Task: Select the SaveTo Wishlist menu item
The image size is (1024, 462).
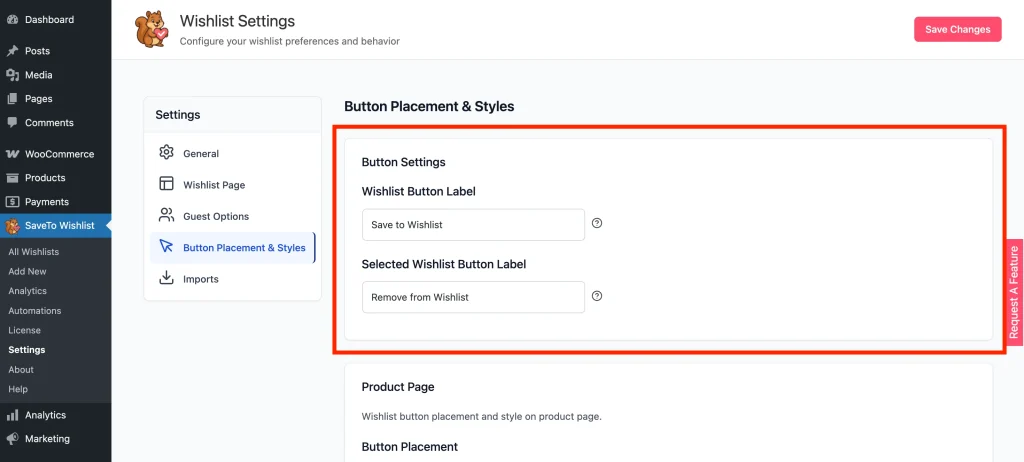Action: (56, 225)
